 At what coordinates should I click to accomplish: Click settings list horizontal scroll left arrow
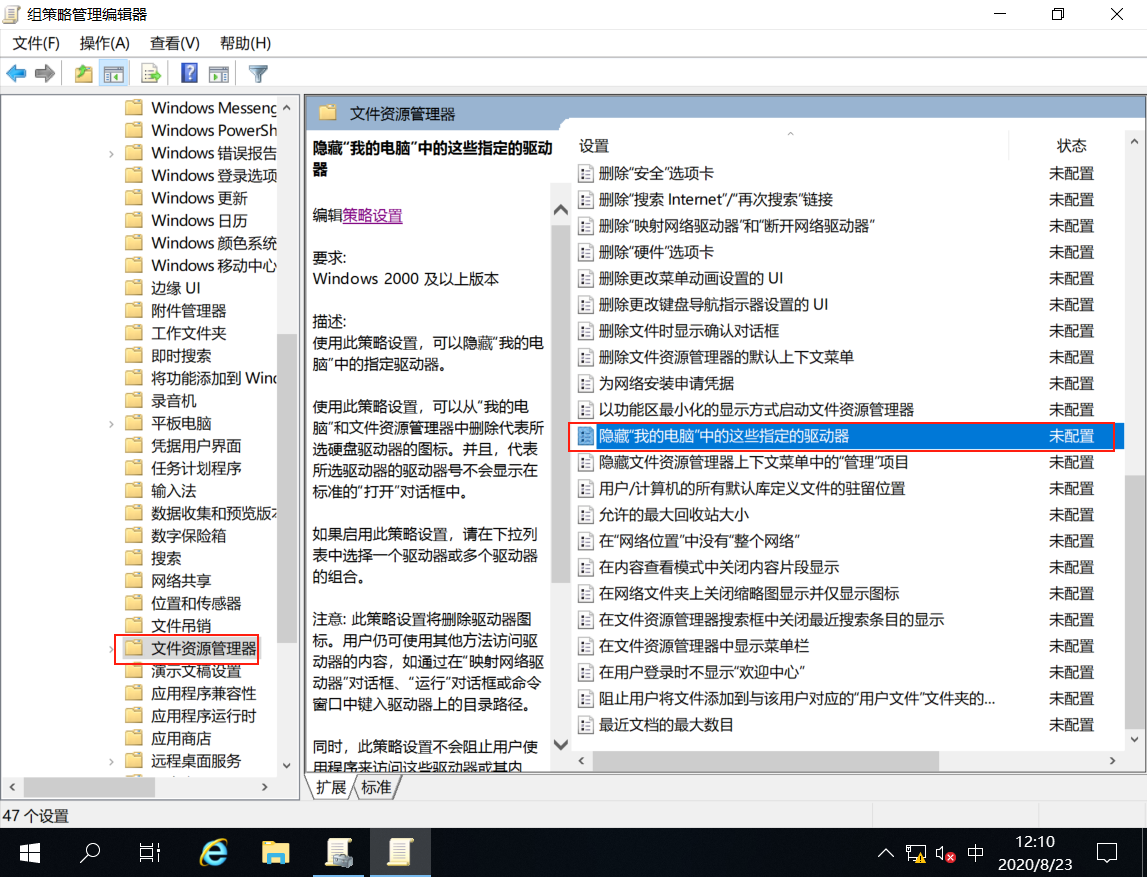pyautogui.click(x=582, y=761)
